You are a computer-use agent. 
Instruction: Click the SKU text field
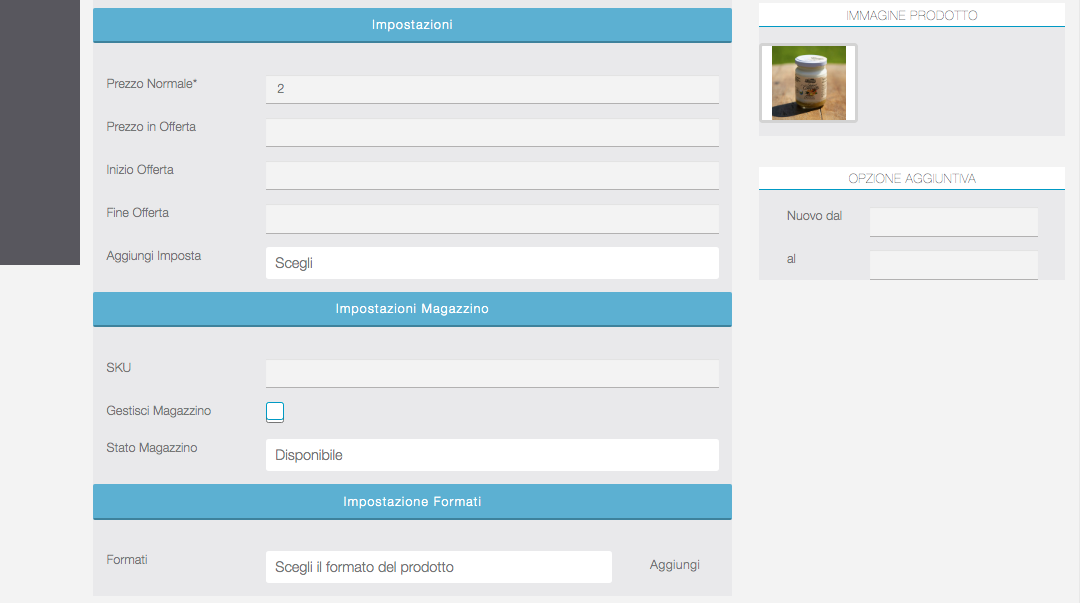[x=491, y=373]
